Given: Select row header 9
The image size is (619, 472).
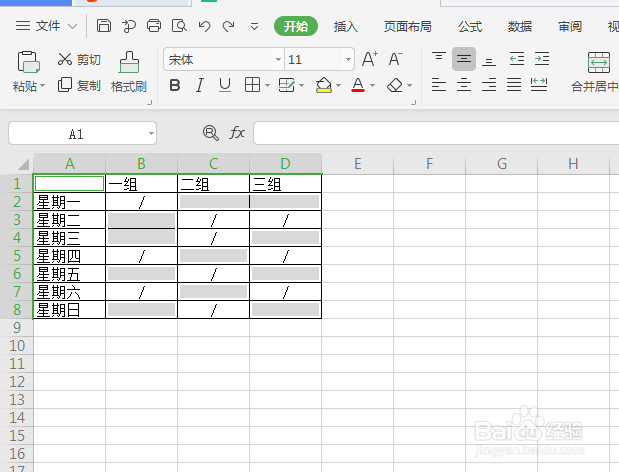Looking at the screenshot, I should pos(17,328).
